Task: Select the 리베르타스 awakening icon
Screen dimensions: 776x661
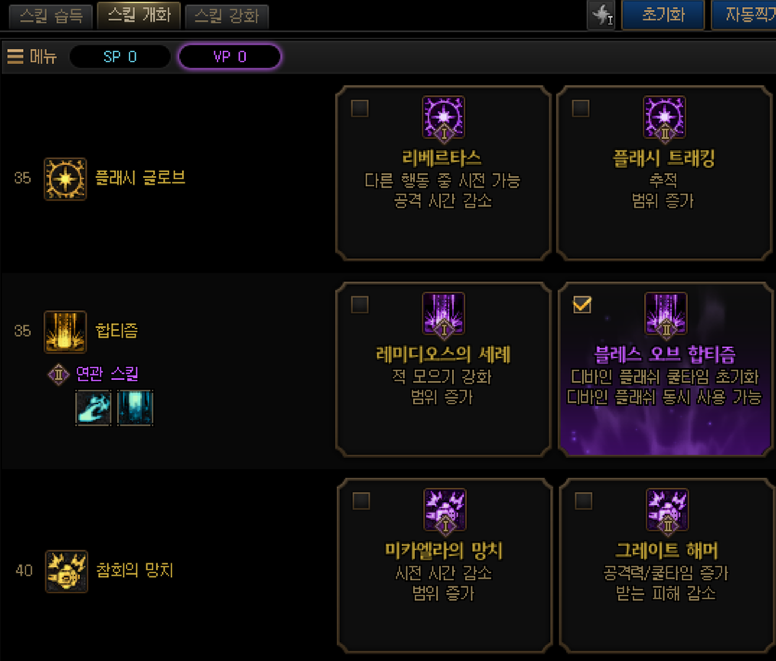Action: tap(443, 117)
